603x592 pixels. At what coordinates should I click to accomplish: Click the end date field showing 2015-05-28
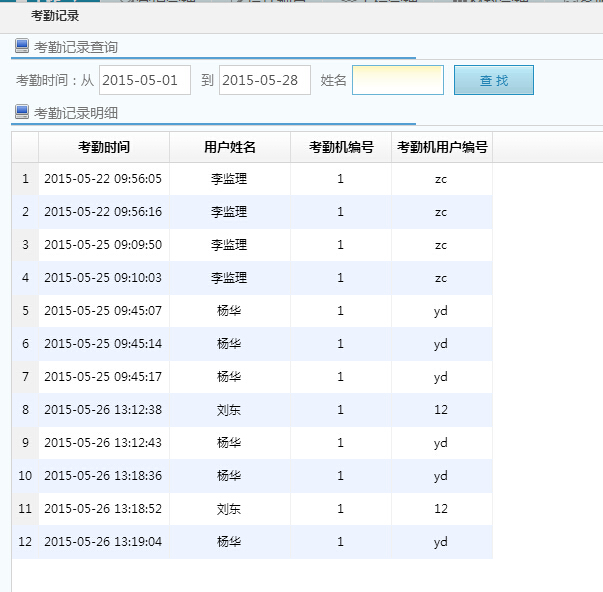click(265, 80)
